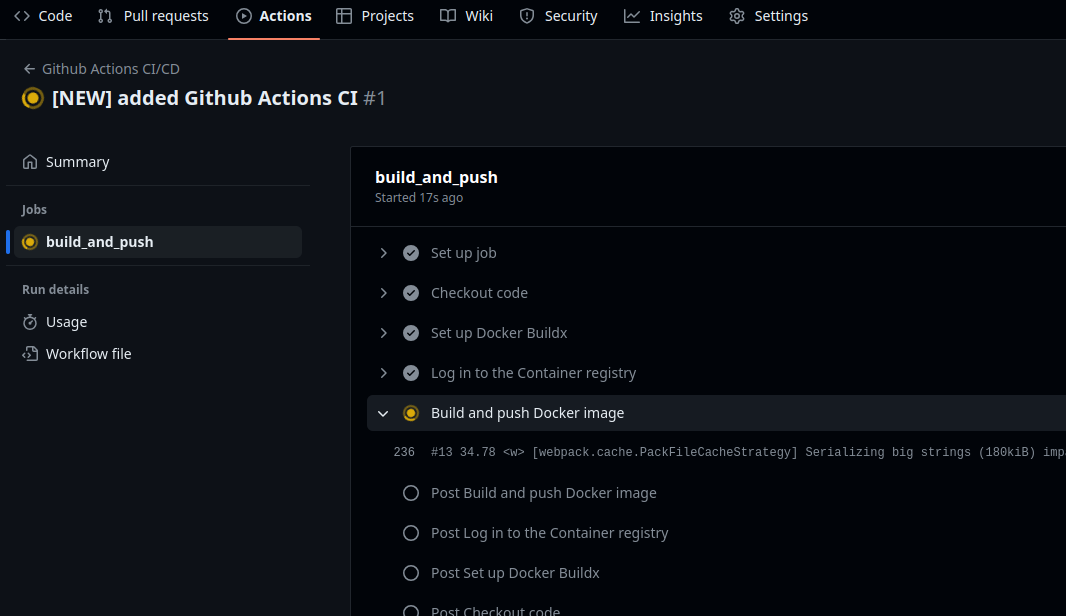Viewport: 1066px width, 616px height.
Task: Select Post Log in to the Container registry step
Action: pyautogui.click(x=549, y=533)
